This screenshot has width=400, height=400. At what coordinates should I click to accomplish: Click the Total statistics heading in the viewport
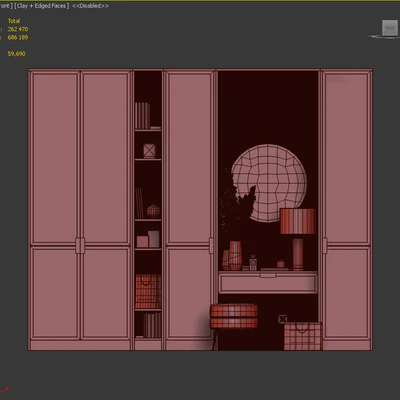(14, 21)
